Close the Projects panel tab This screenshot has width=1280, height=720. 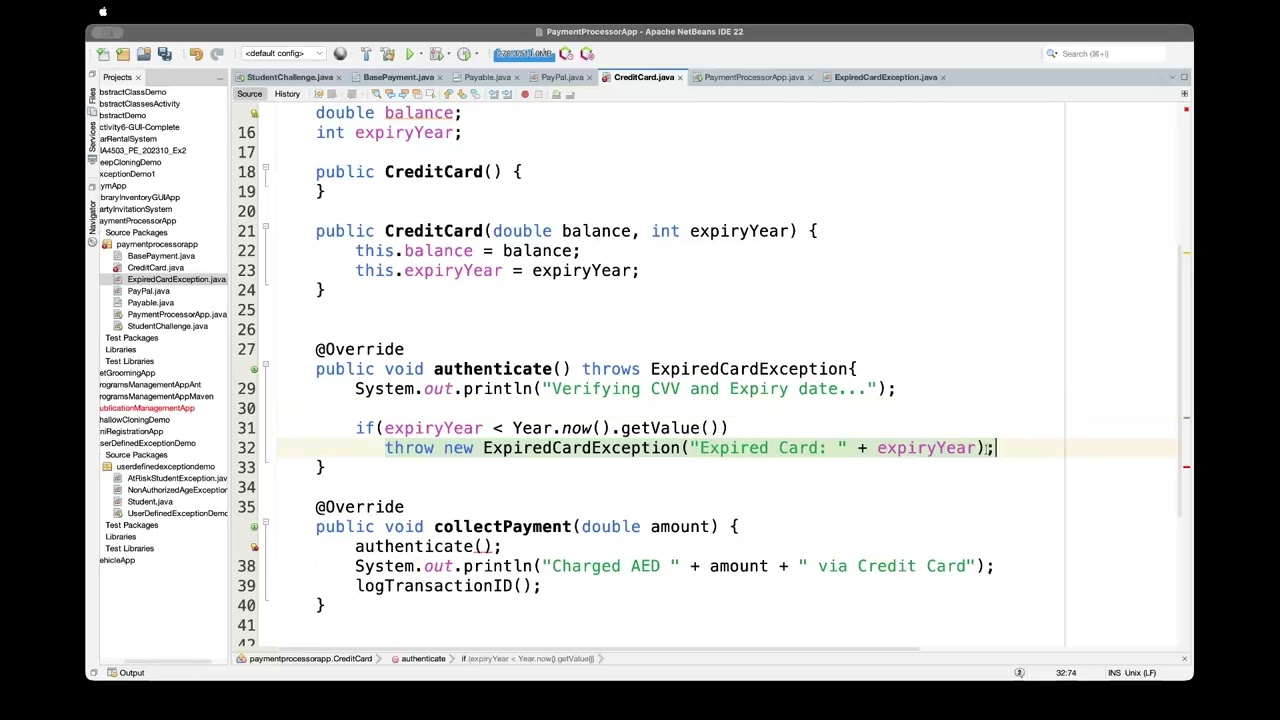coord(138,77)
